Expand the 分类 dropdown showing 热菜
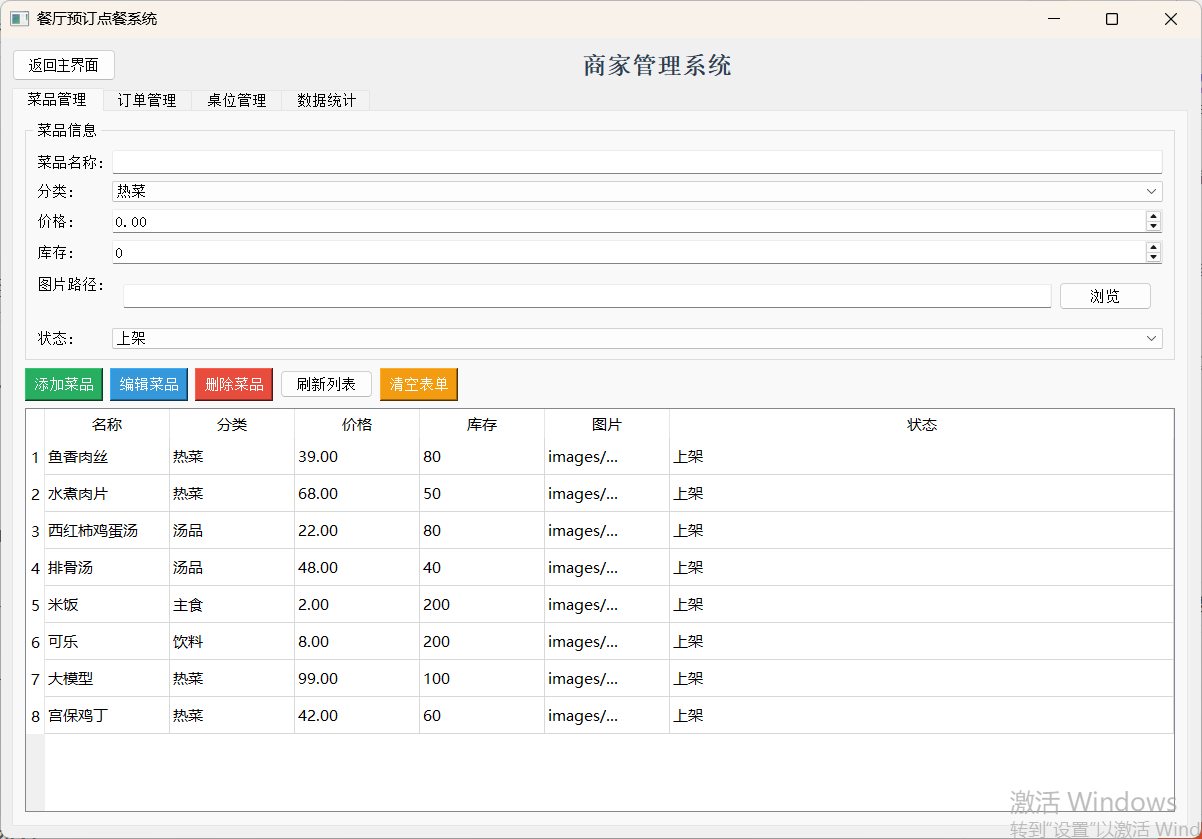1202x839 pixels. pyautogui.click(x=637, y=191)
